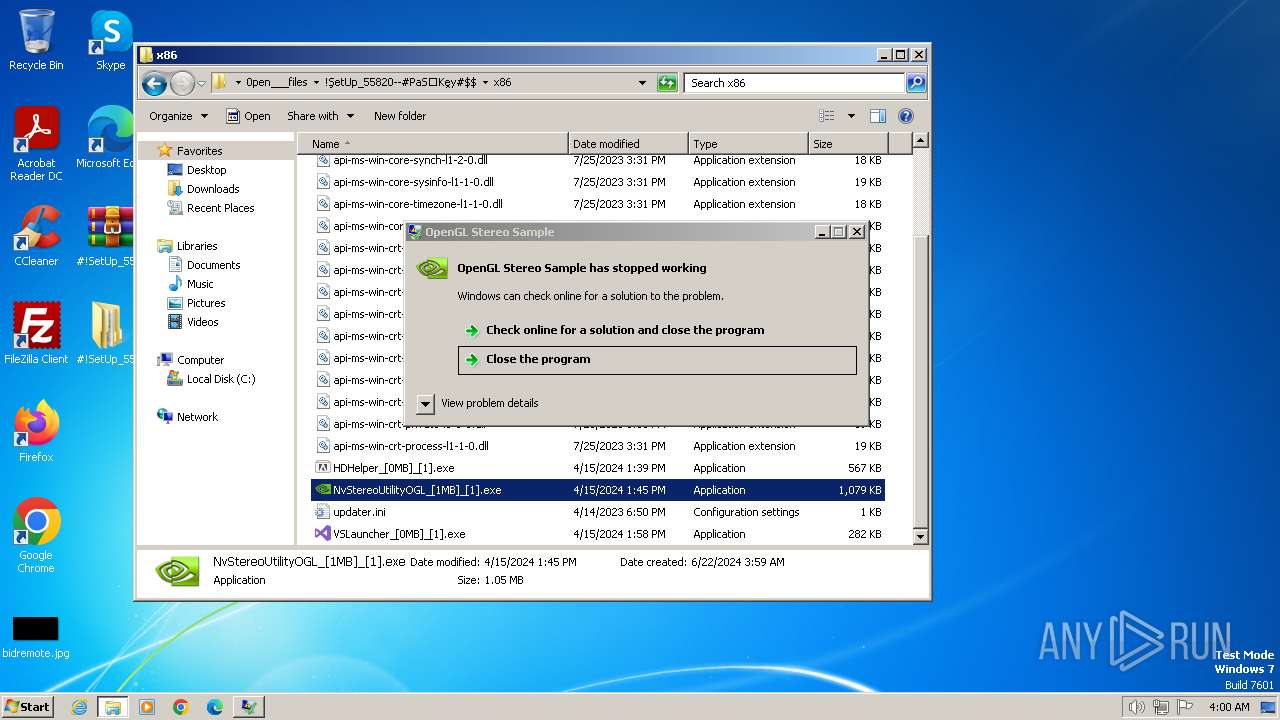This screenshot has width=1280, height=720.
Task: Toggle the preview pane
Action: point(877,116)
